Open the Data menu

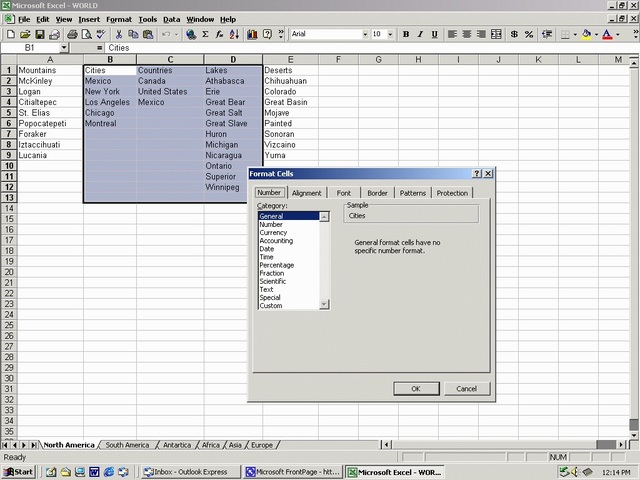pyautogui.click(x=171, y=19)
